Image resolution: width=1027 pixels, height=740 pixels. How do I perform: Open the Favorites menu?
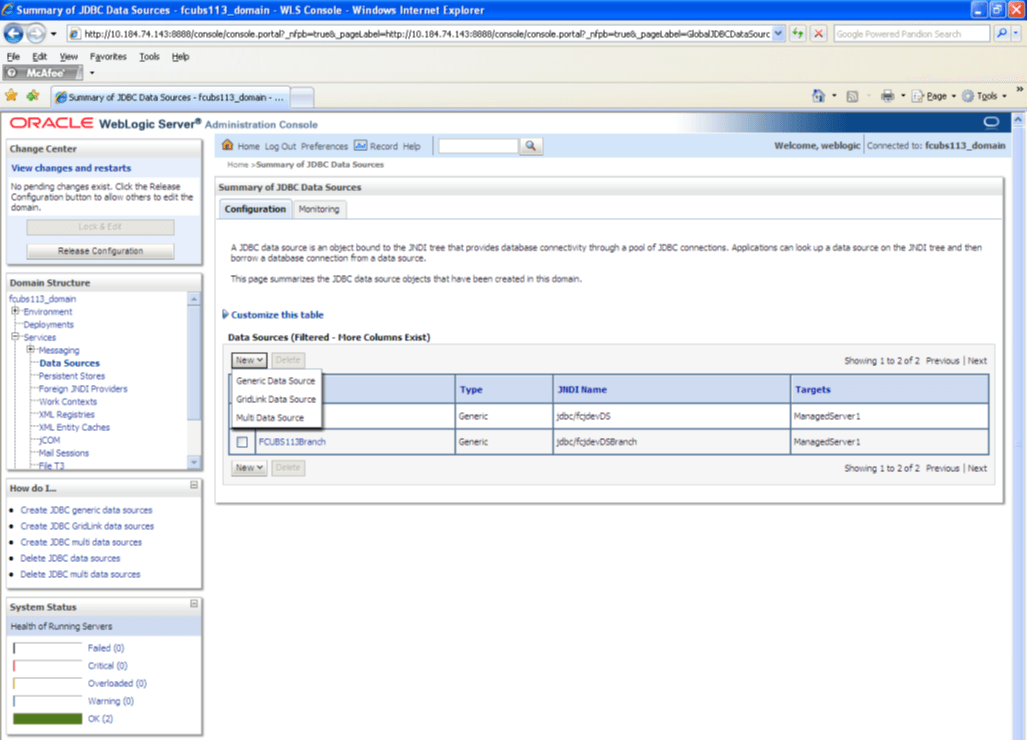point(108,56)
